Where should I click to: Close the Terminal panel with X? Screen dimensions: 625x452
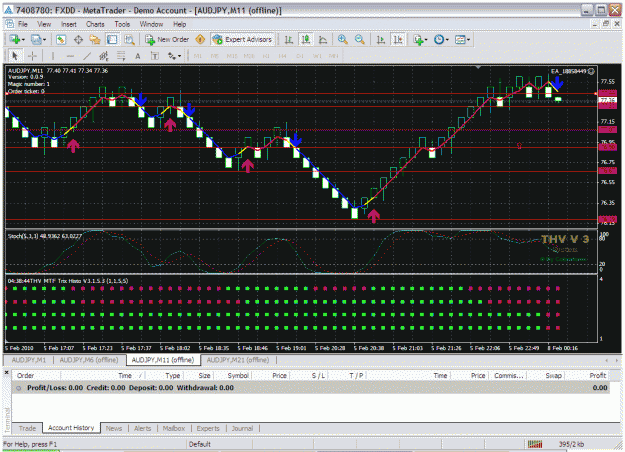[6, 372]
